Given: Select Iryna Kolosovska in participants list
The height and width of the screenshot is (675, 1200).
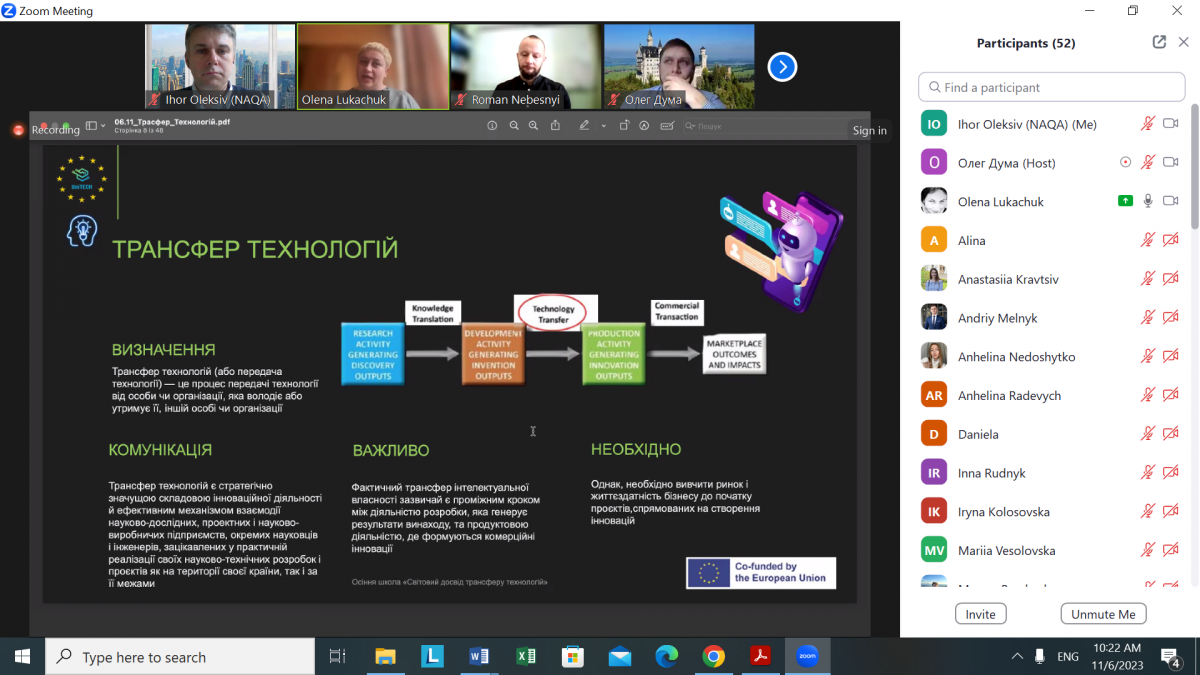Looking at the screenshot, I should pyautogui.click(x=1003, y=512).
